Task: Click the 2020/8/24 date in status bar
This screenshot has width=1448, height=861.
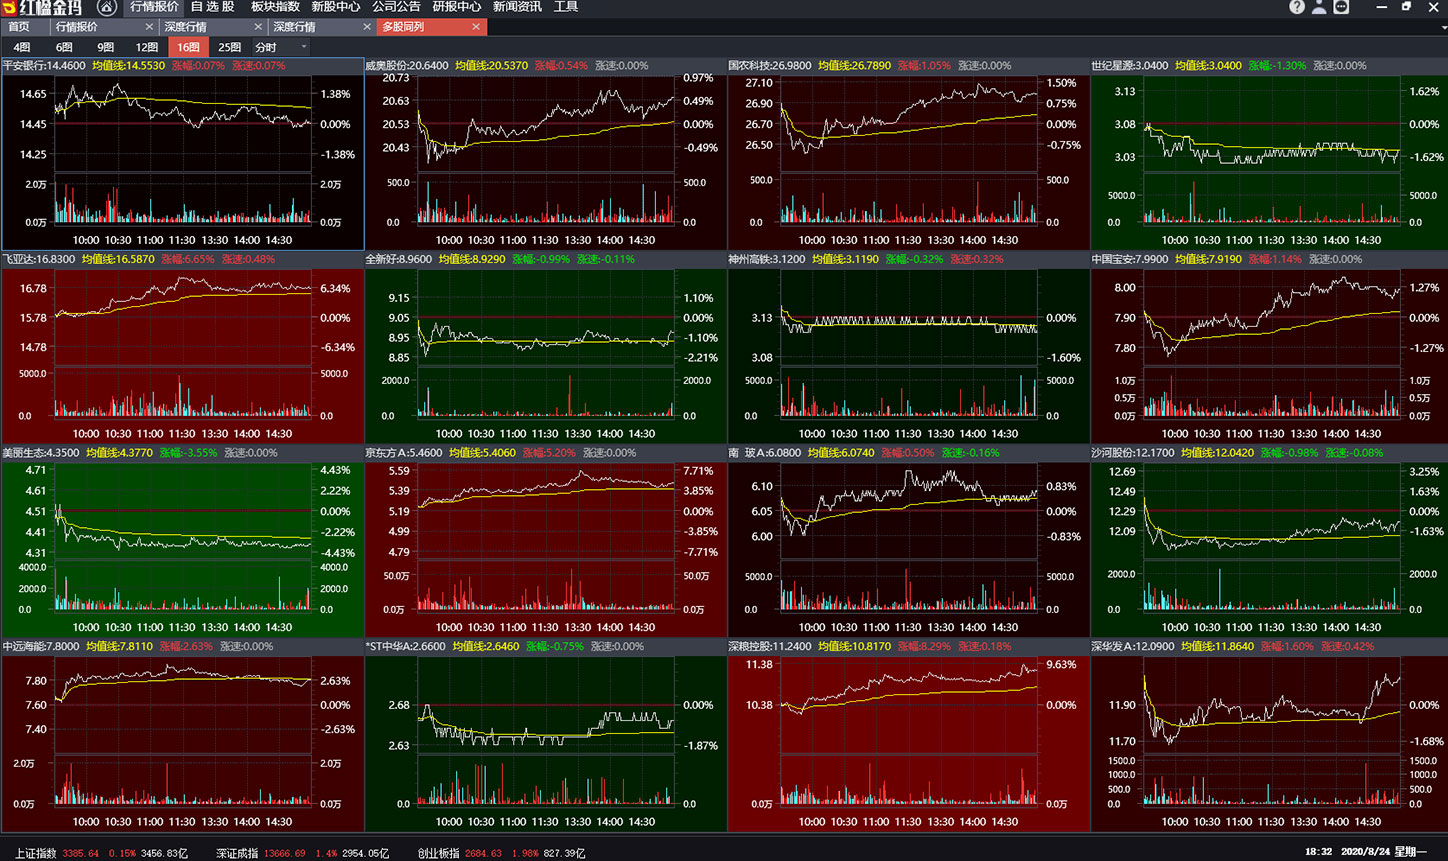Action: (x=1367, y=852)
